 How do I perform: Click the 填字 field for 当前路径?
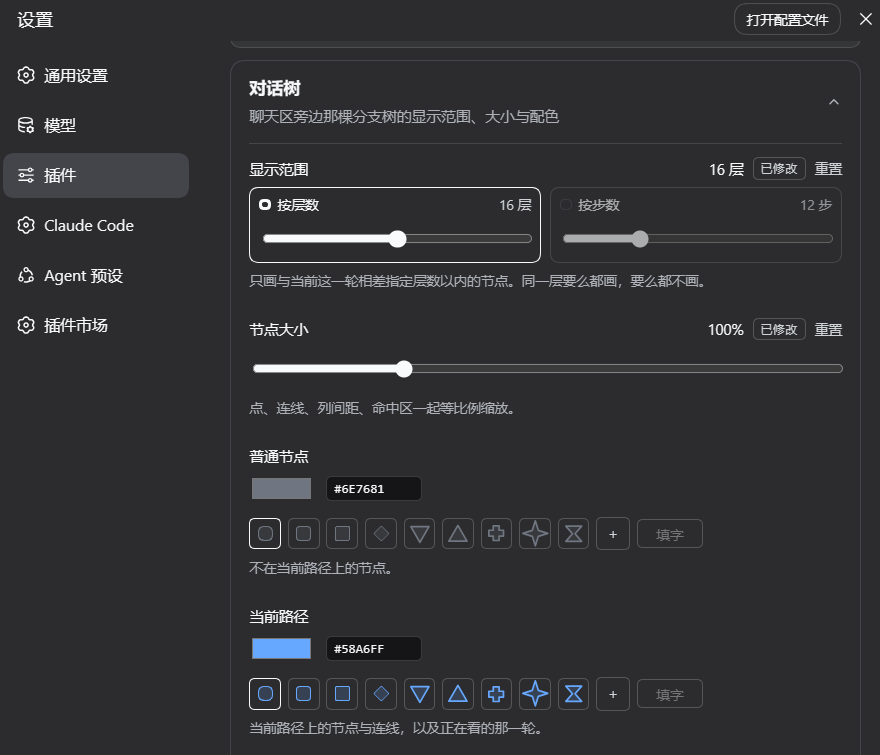click(670, 694)
